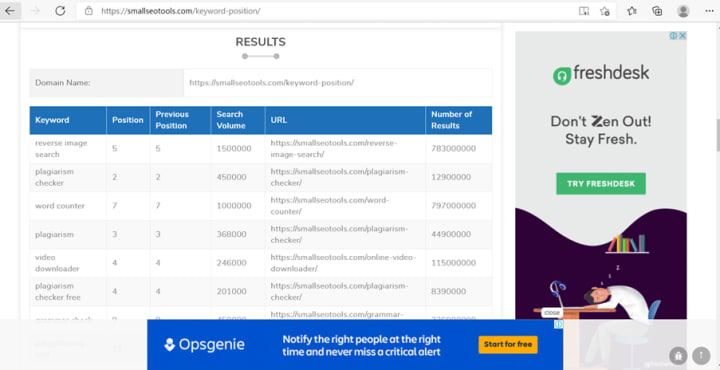The image size is (720, 370).
Task: Open the reverse-image-search URL link
Action: pos(334,149)
